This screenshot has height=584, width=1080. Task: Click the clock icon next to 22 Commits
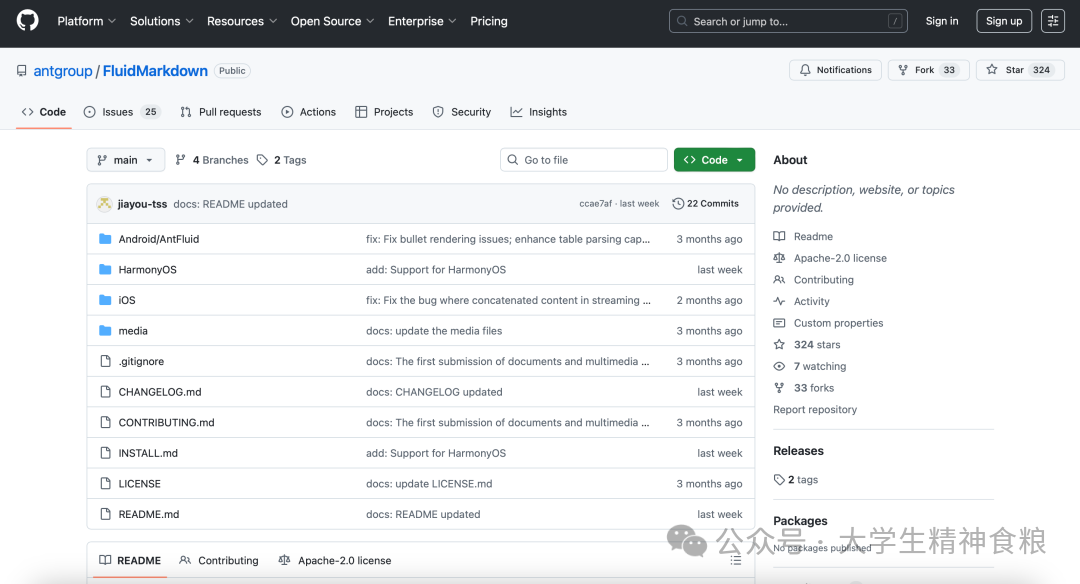tap(678, 204)
